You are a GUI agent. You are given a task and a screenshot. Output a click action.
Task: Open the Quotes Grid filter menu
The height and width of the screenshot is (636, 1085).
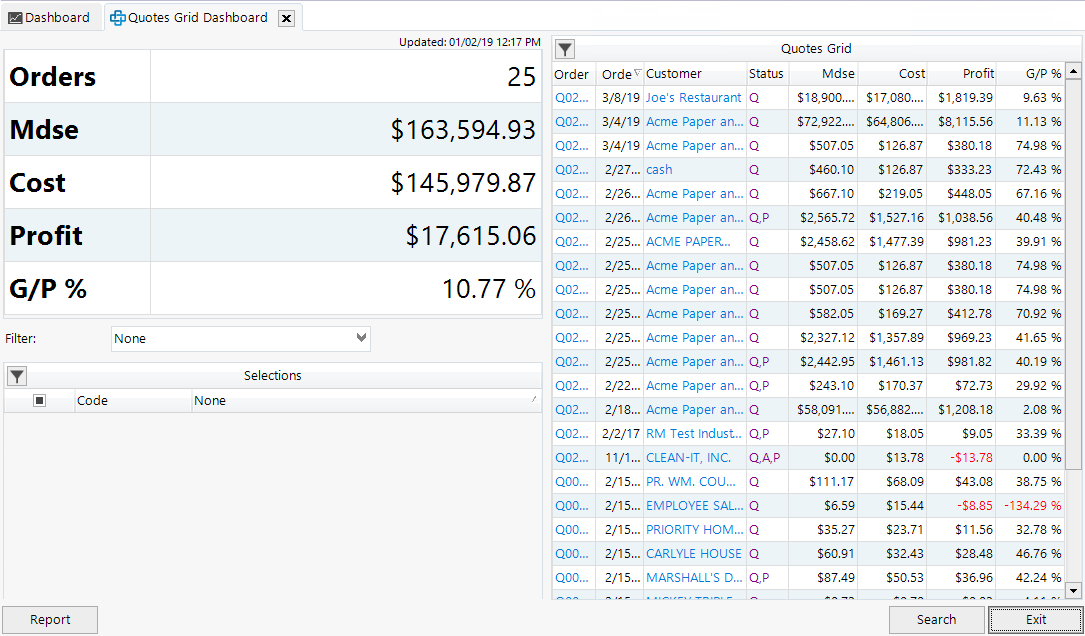[x=565, y=48]
